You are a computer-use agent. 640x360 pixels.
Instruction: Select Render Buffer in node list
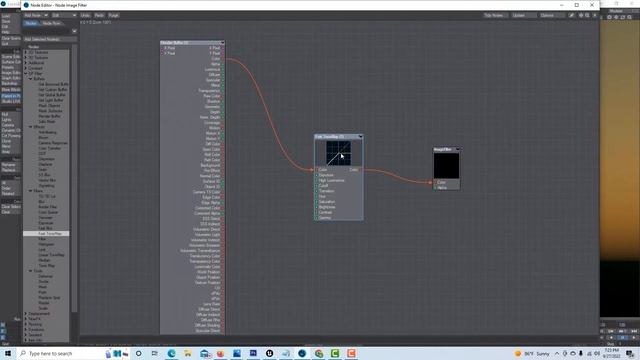pyautogui.click(x=49, y=116)
